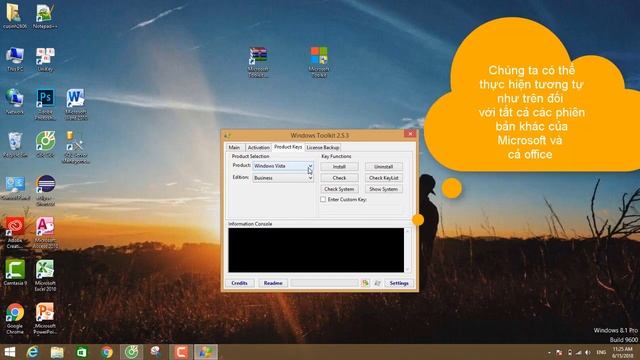Click the Check System button
This screenshot has height=360, width=640.
(339, 189)
